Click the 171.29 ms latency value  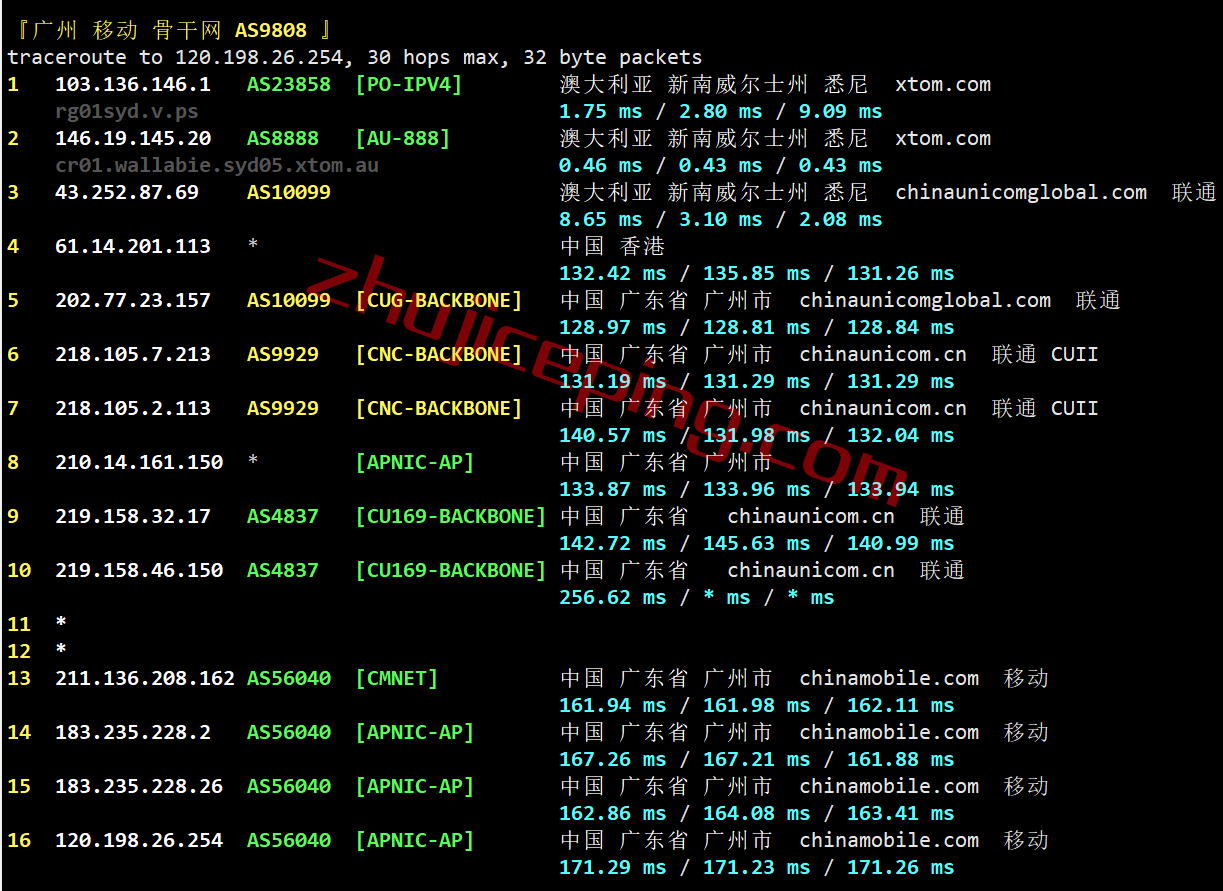pyautogui.click(x=613, y=868)
